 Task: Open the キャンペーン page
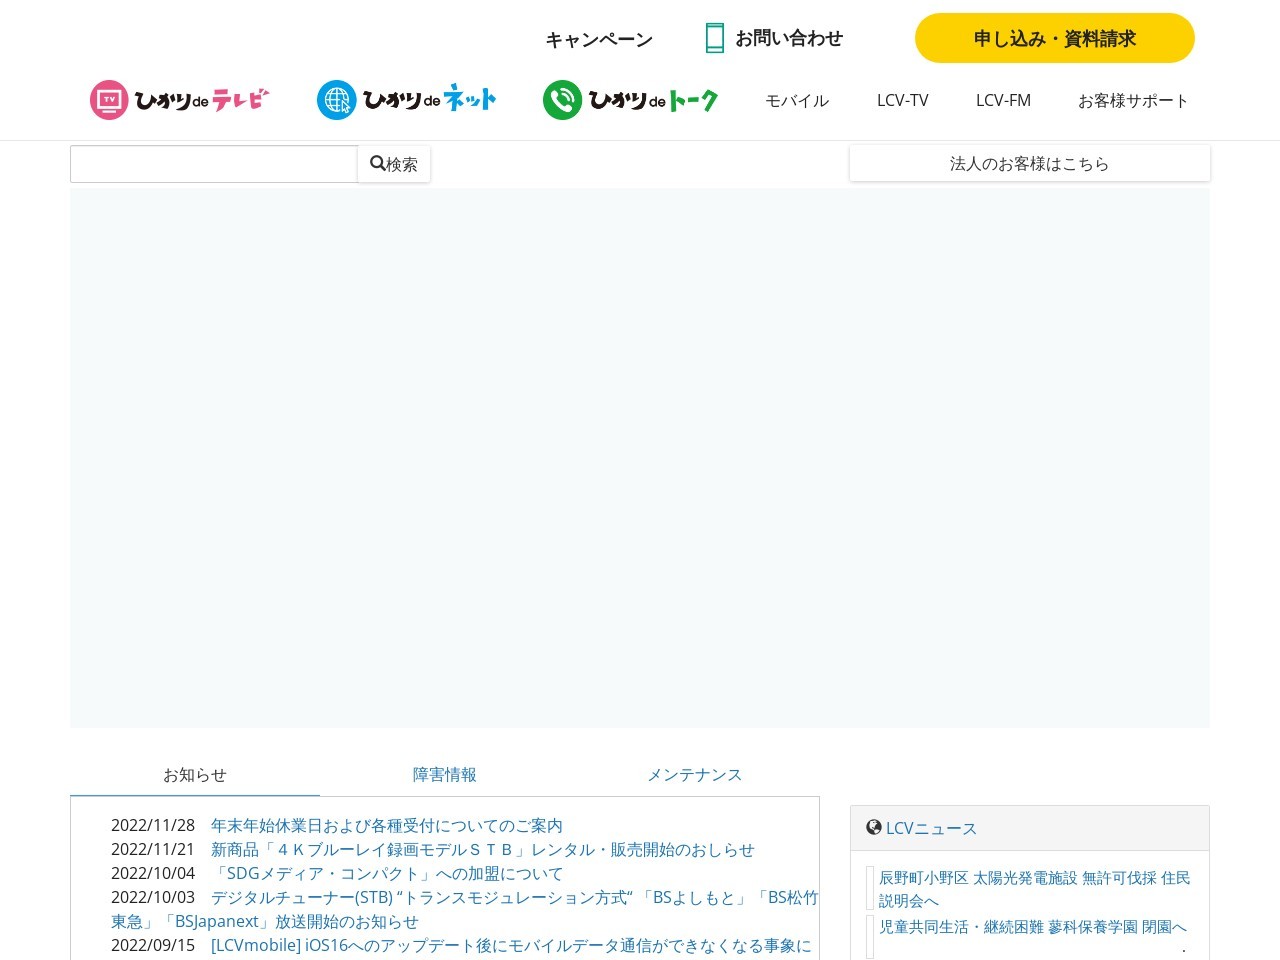pos(599,39)
